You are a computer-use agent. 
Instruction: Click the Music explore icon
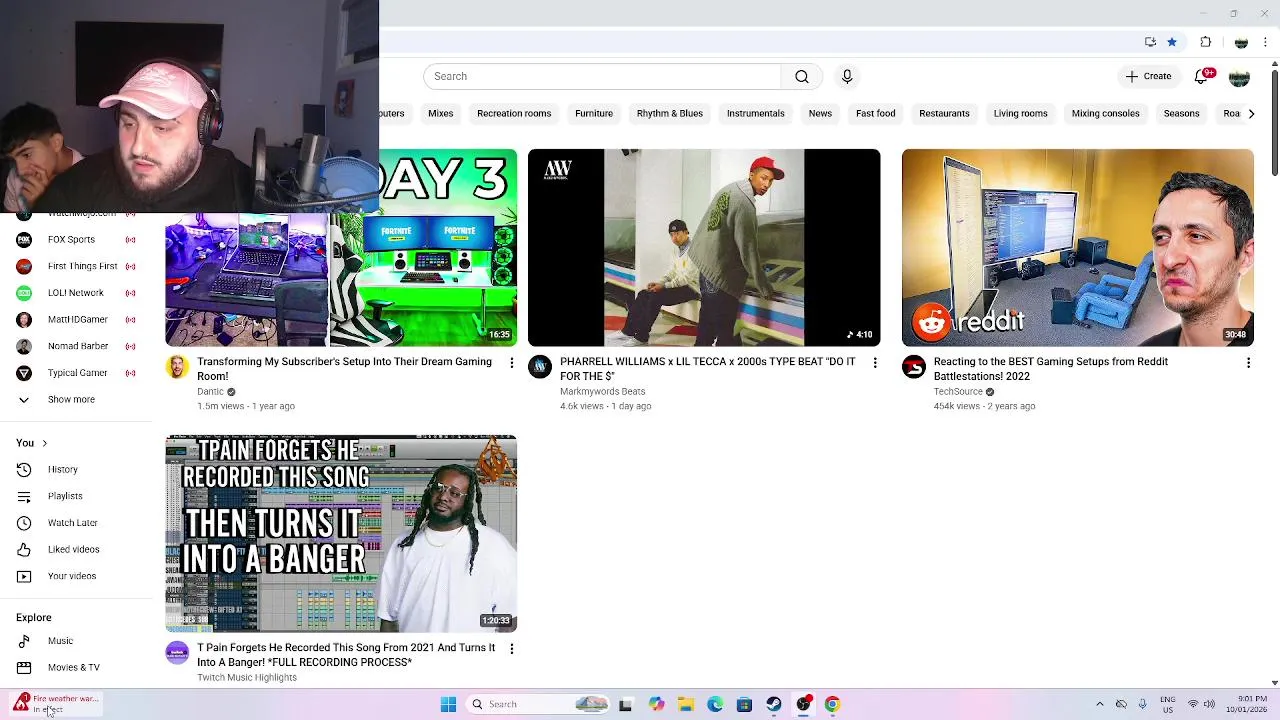tap(24, 641)
